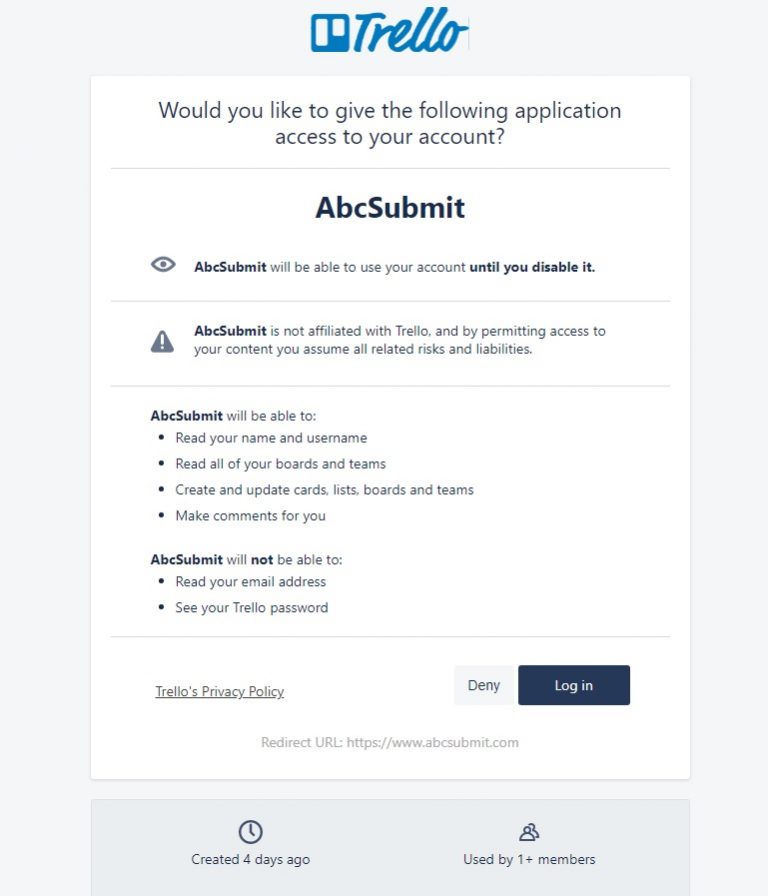Click the members icon above Used by 1+ members
This screenshot has width=768, height=896.
[529, 831]
